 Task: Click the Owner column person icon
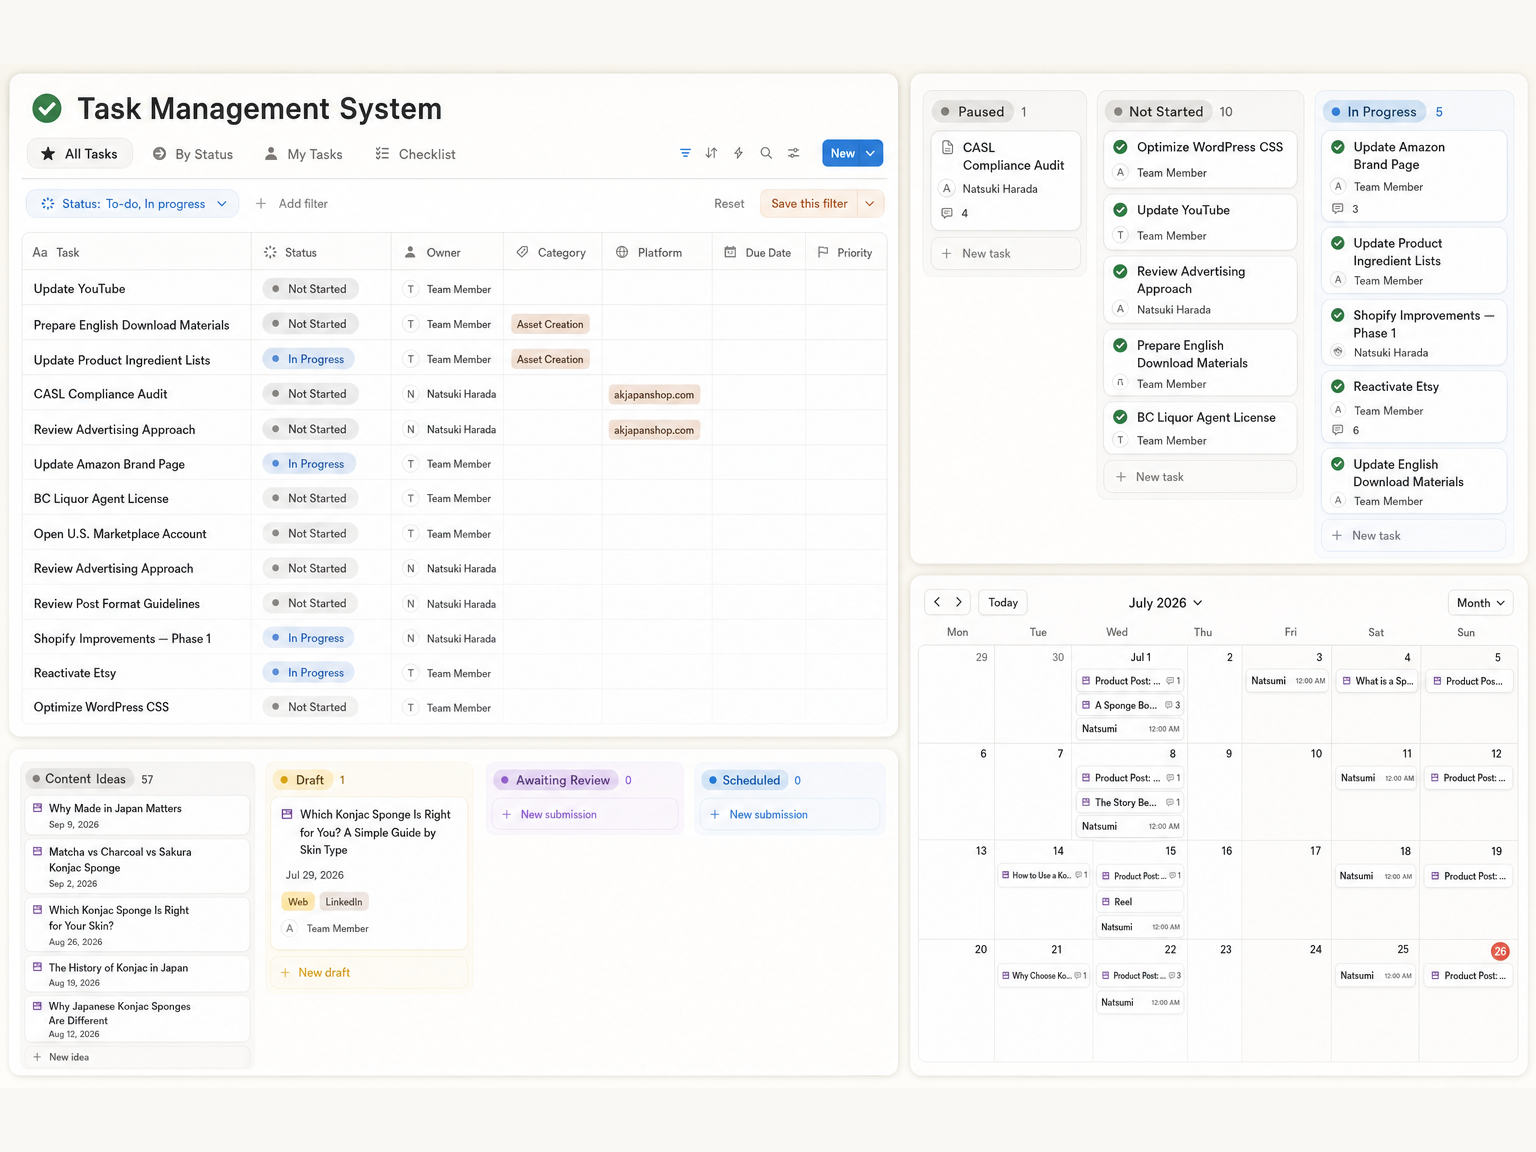coord(410,252)
